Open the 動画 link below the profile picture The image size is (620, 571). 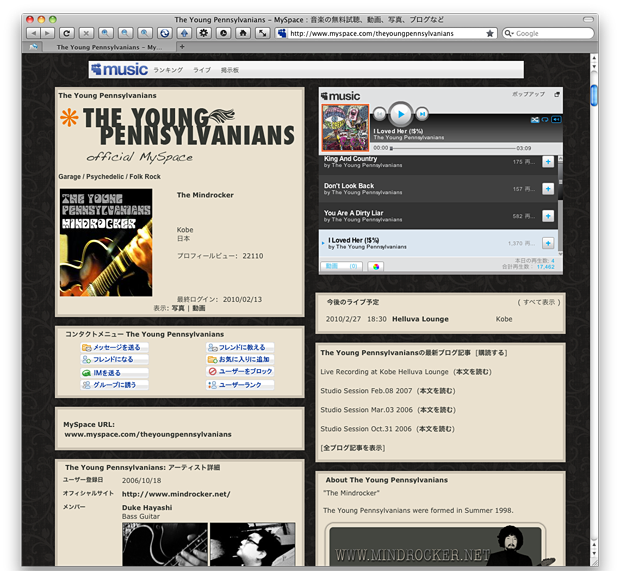tap(198, 308)
